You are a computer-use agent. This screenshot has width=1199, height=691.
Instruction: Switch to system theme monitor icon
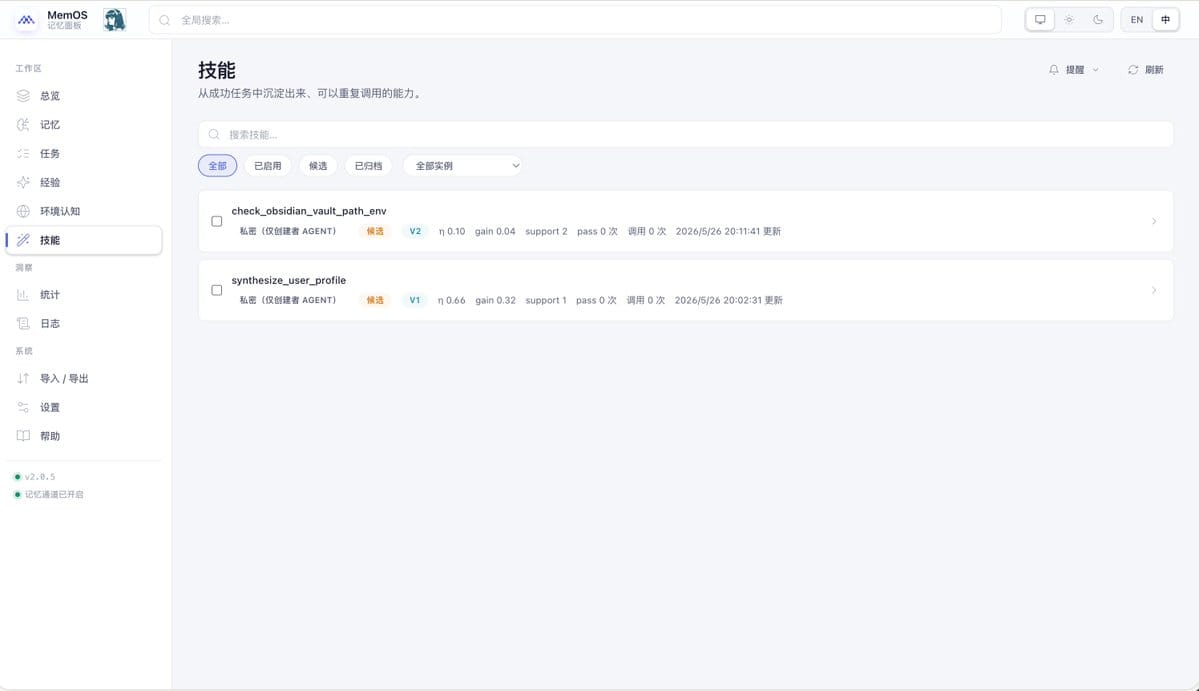tap(1040, 20)
